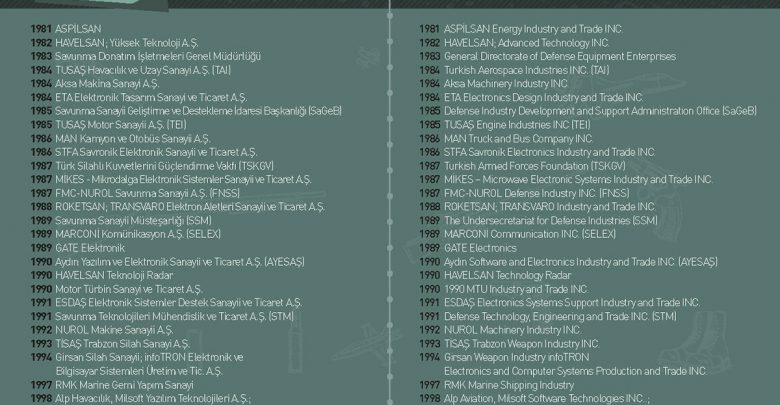Select 'MARCONI Communication INC. (SELEX)'
The width and height of the screenshot is (780, 405).
[x=530, y=234]
